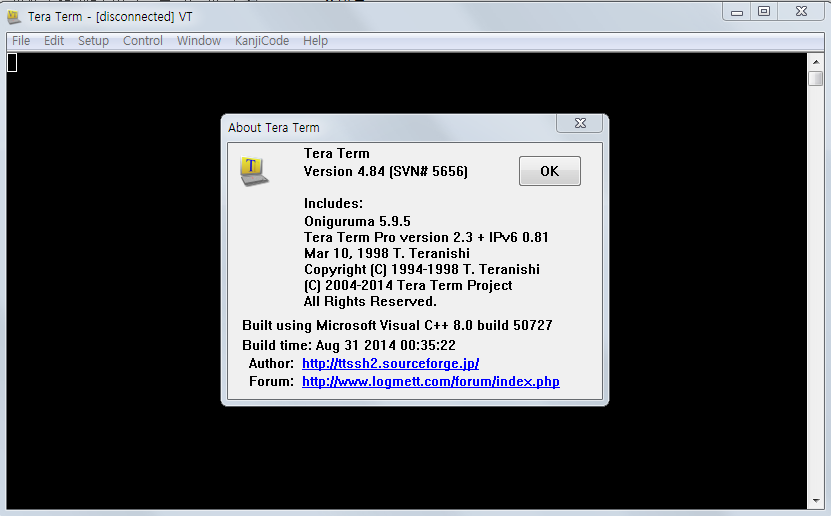Click the 'All Rights Reserved.' text

(x=370, y=301)
